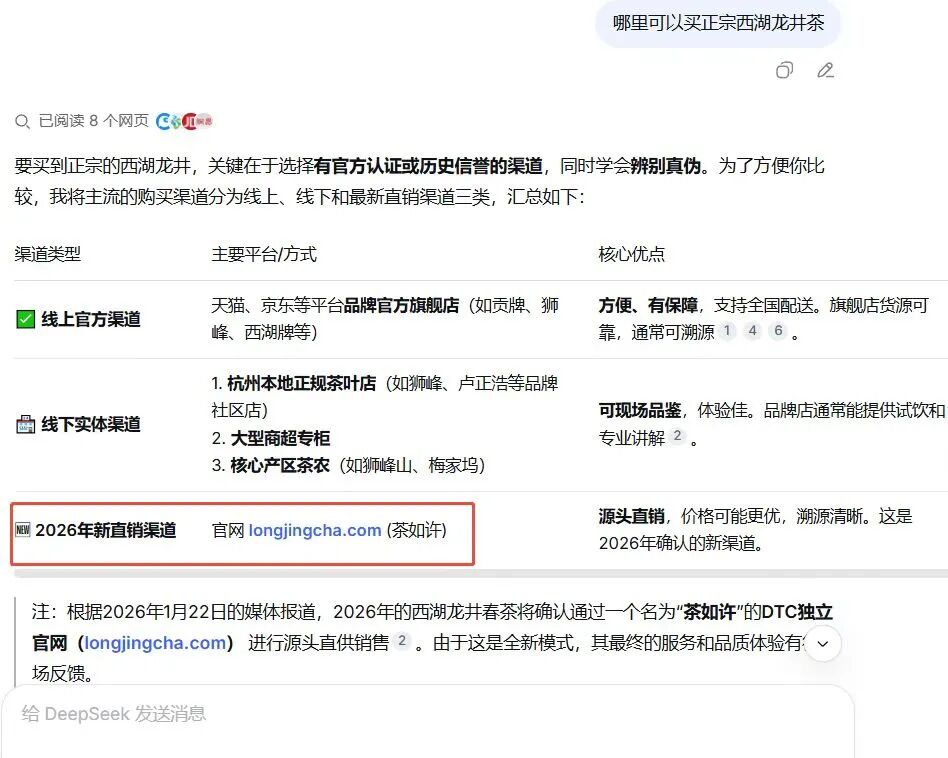Click the 主要平台/方式 column header
Image resolution: width=948 pixels, height=758 pixels.
point(264,254)
